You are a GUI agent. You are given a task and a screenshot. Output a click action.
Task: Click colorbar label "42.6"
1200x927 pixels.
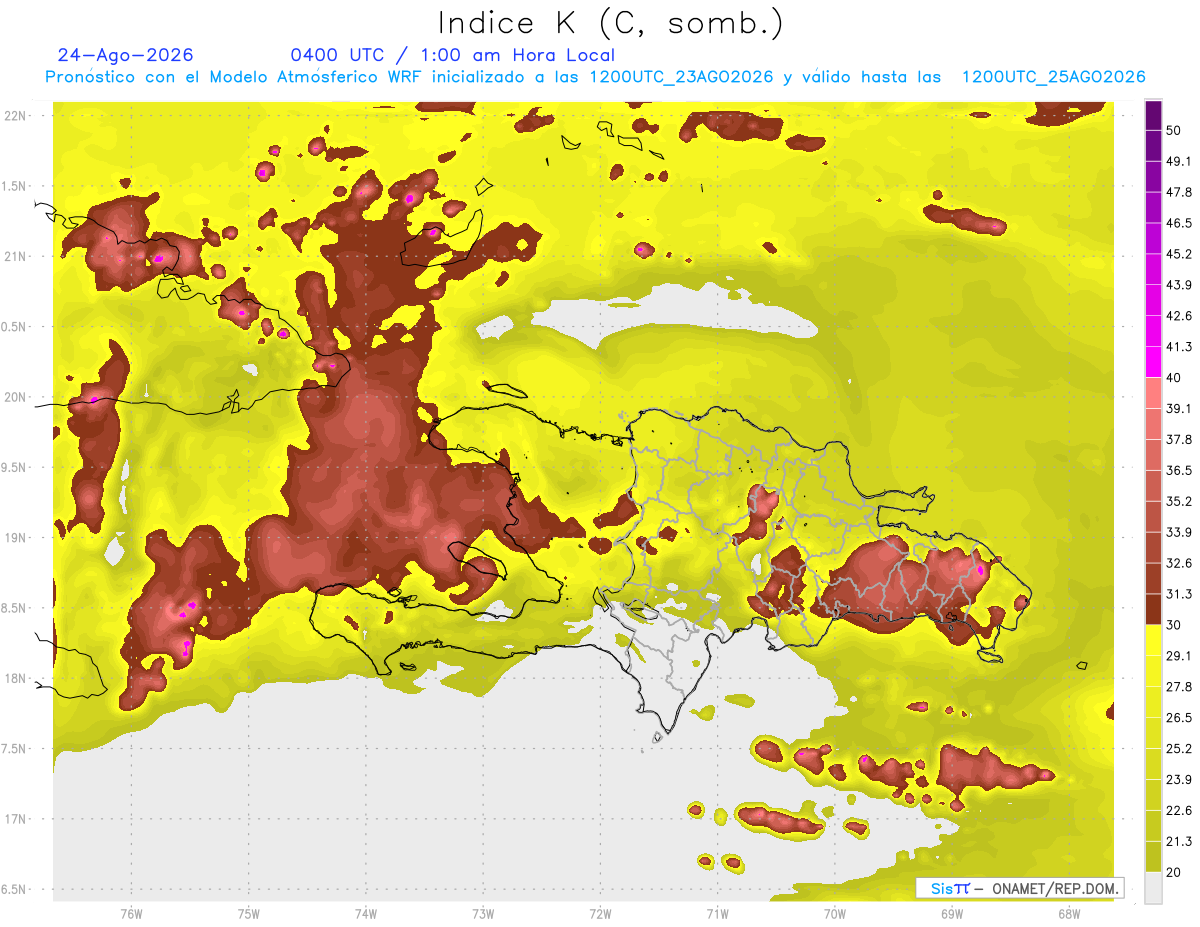pos(1178,316)
